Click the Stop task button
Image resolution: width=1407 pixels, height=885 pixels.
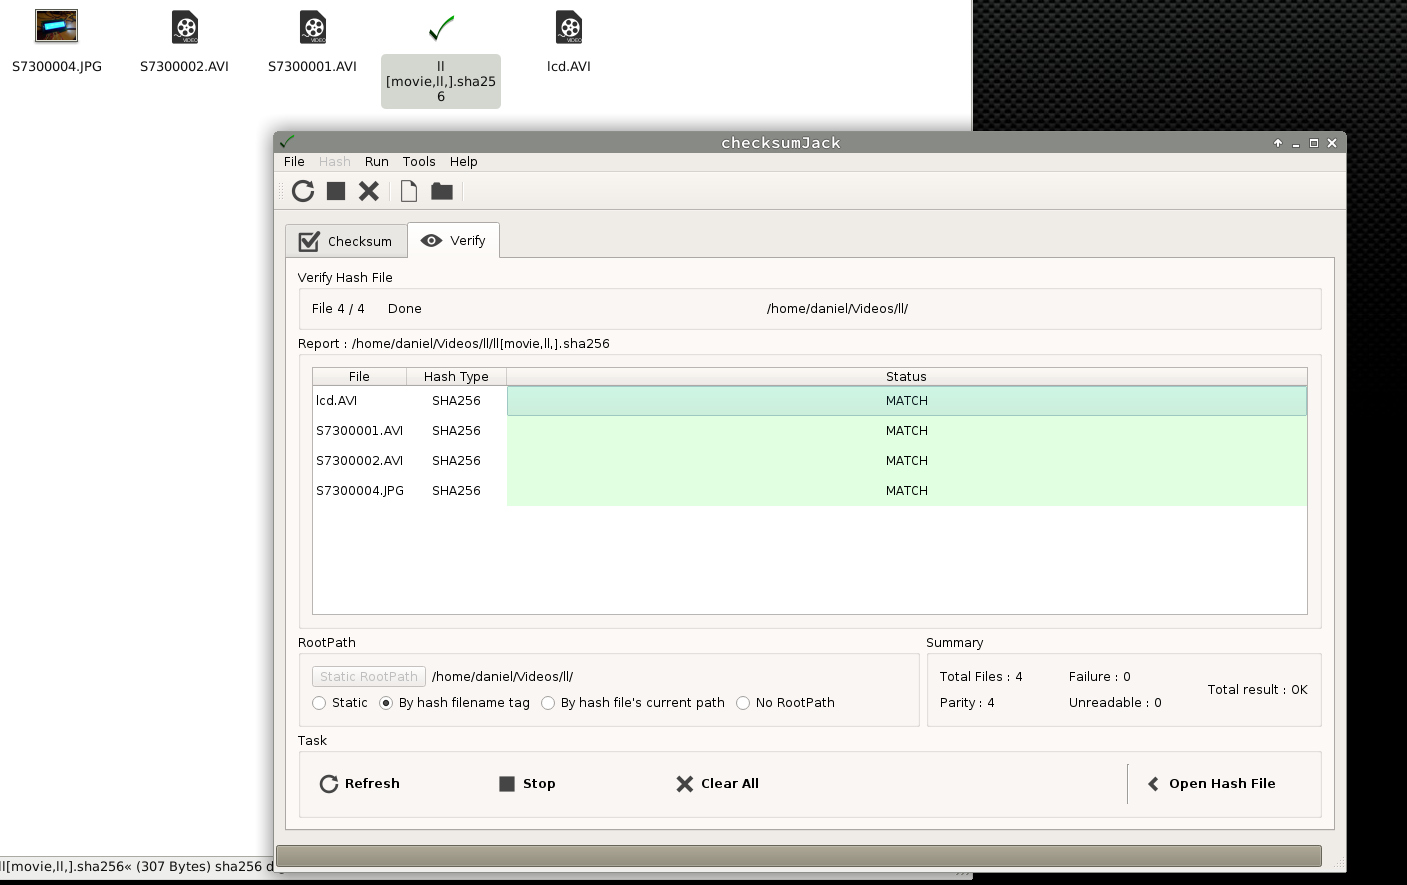tap(527, 784)
